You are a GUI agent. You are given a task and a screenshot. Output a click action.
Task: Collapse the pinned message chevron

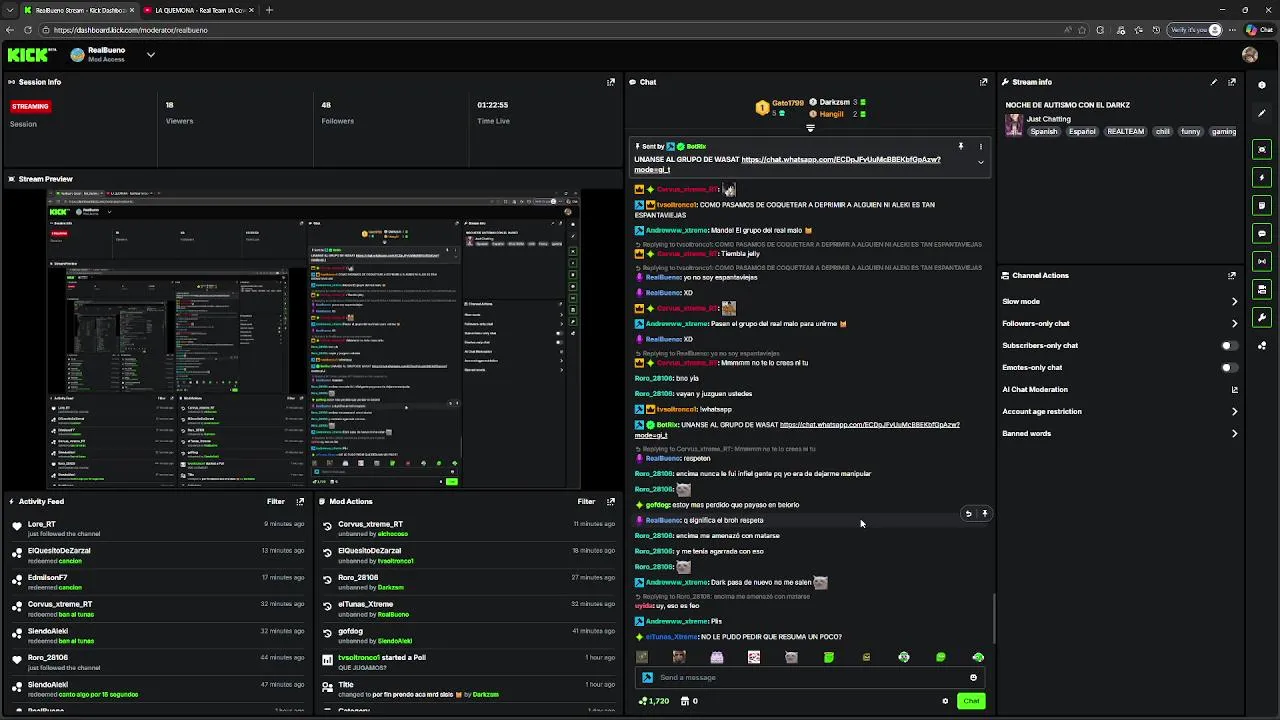coord(980,162)
